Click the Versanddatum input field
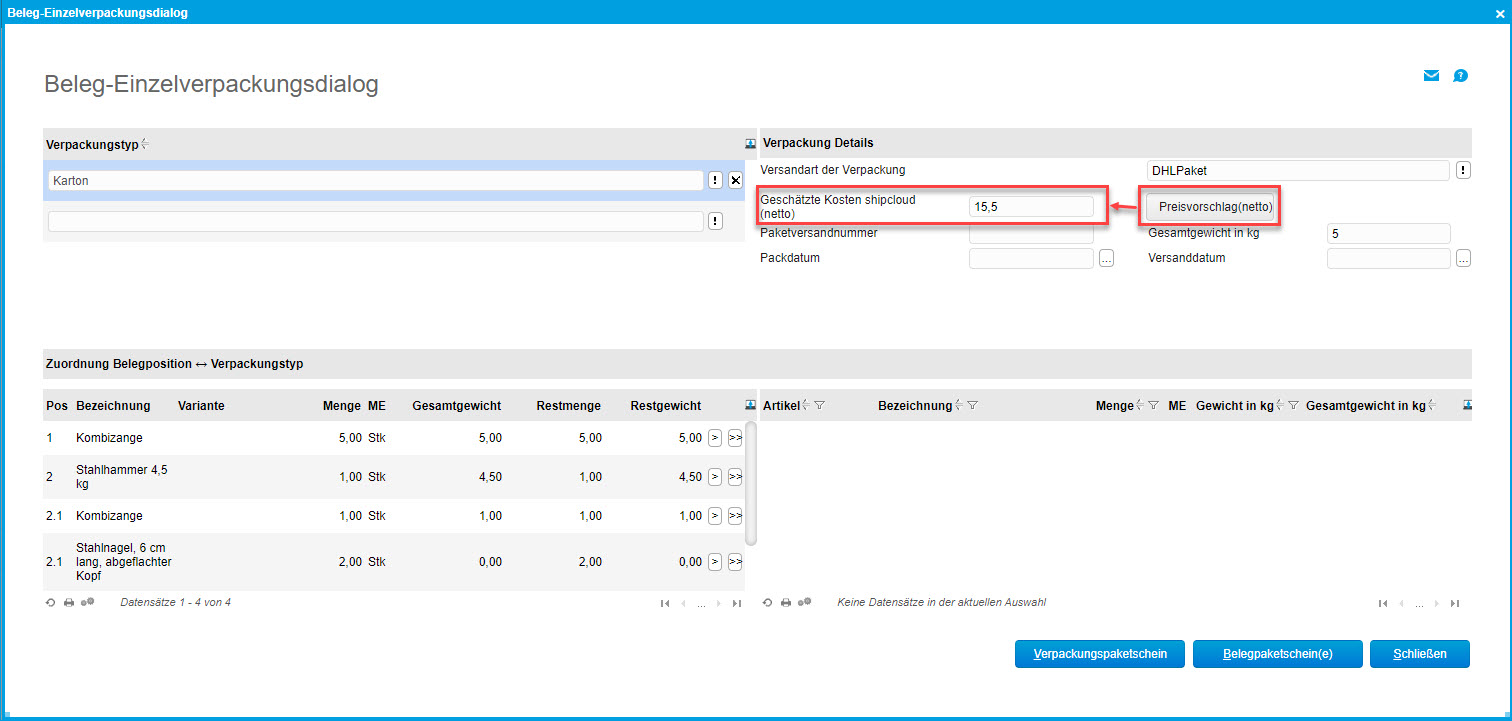The image size is (1512, 721). (1388, 258)
